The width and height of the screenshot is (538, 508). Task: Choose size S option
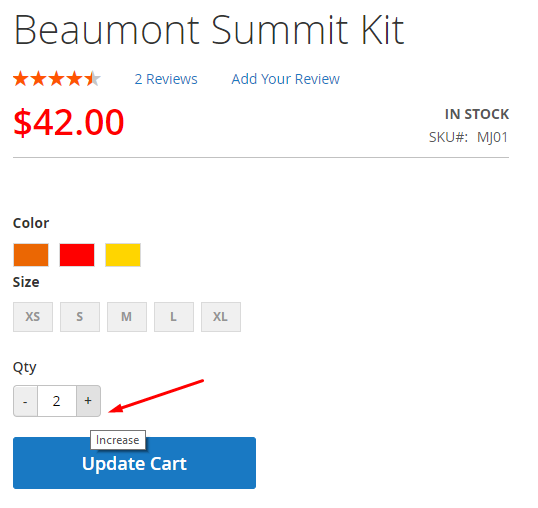coord(80,317)
